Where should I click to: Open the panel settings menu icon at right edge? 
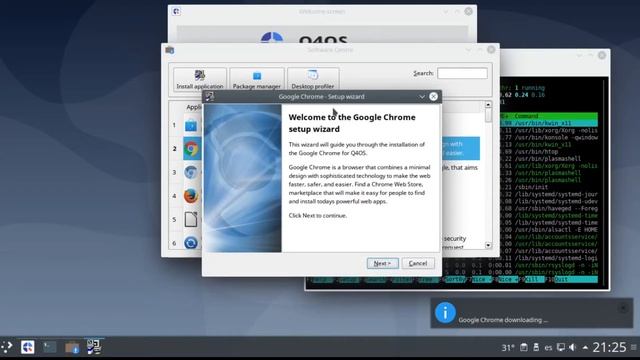(633, 347)
